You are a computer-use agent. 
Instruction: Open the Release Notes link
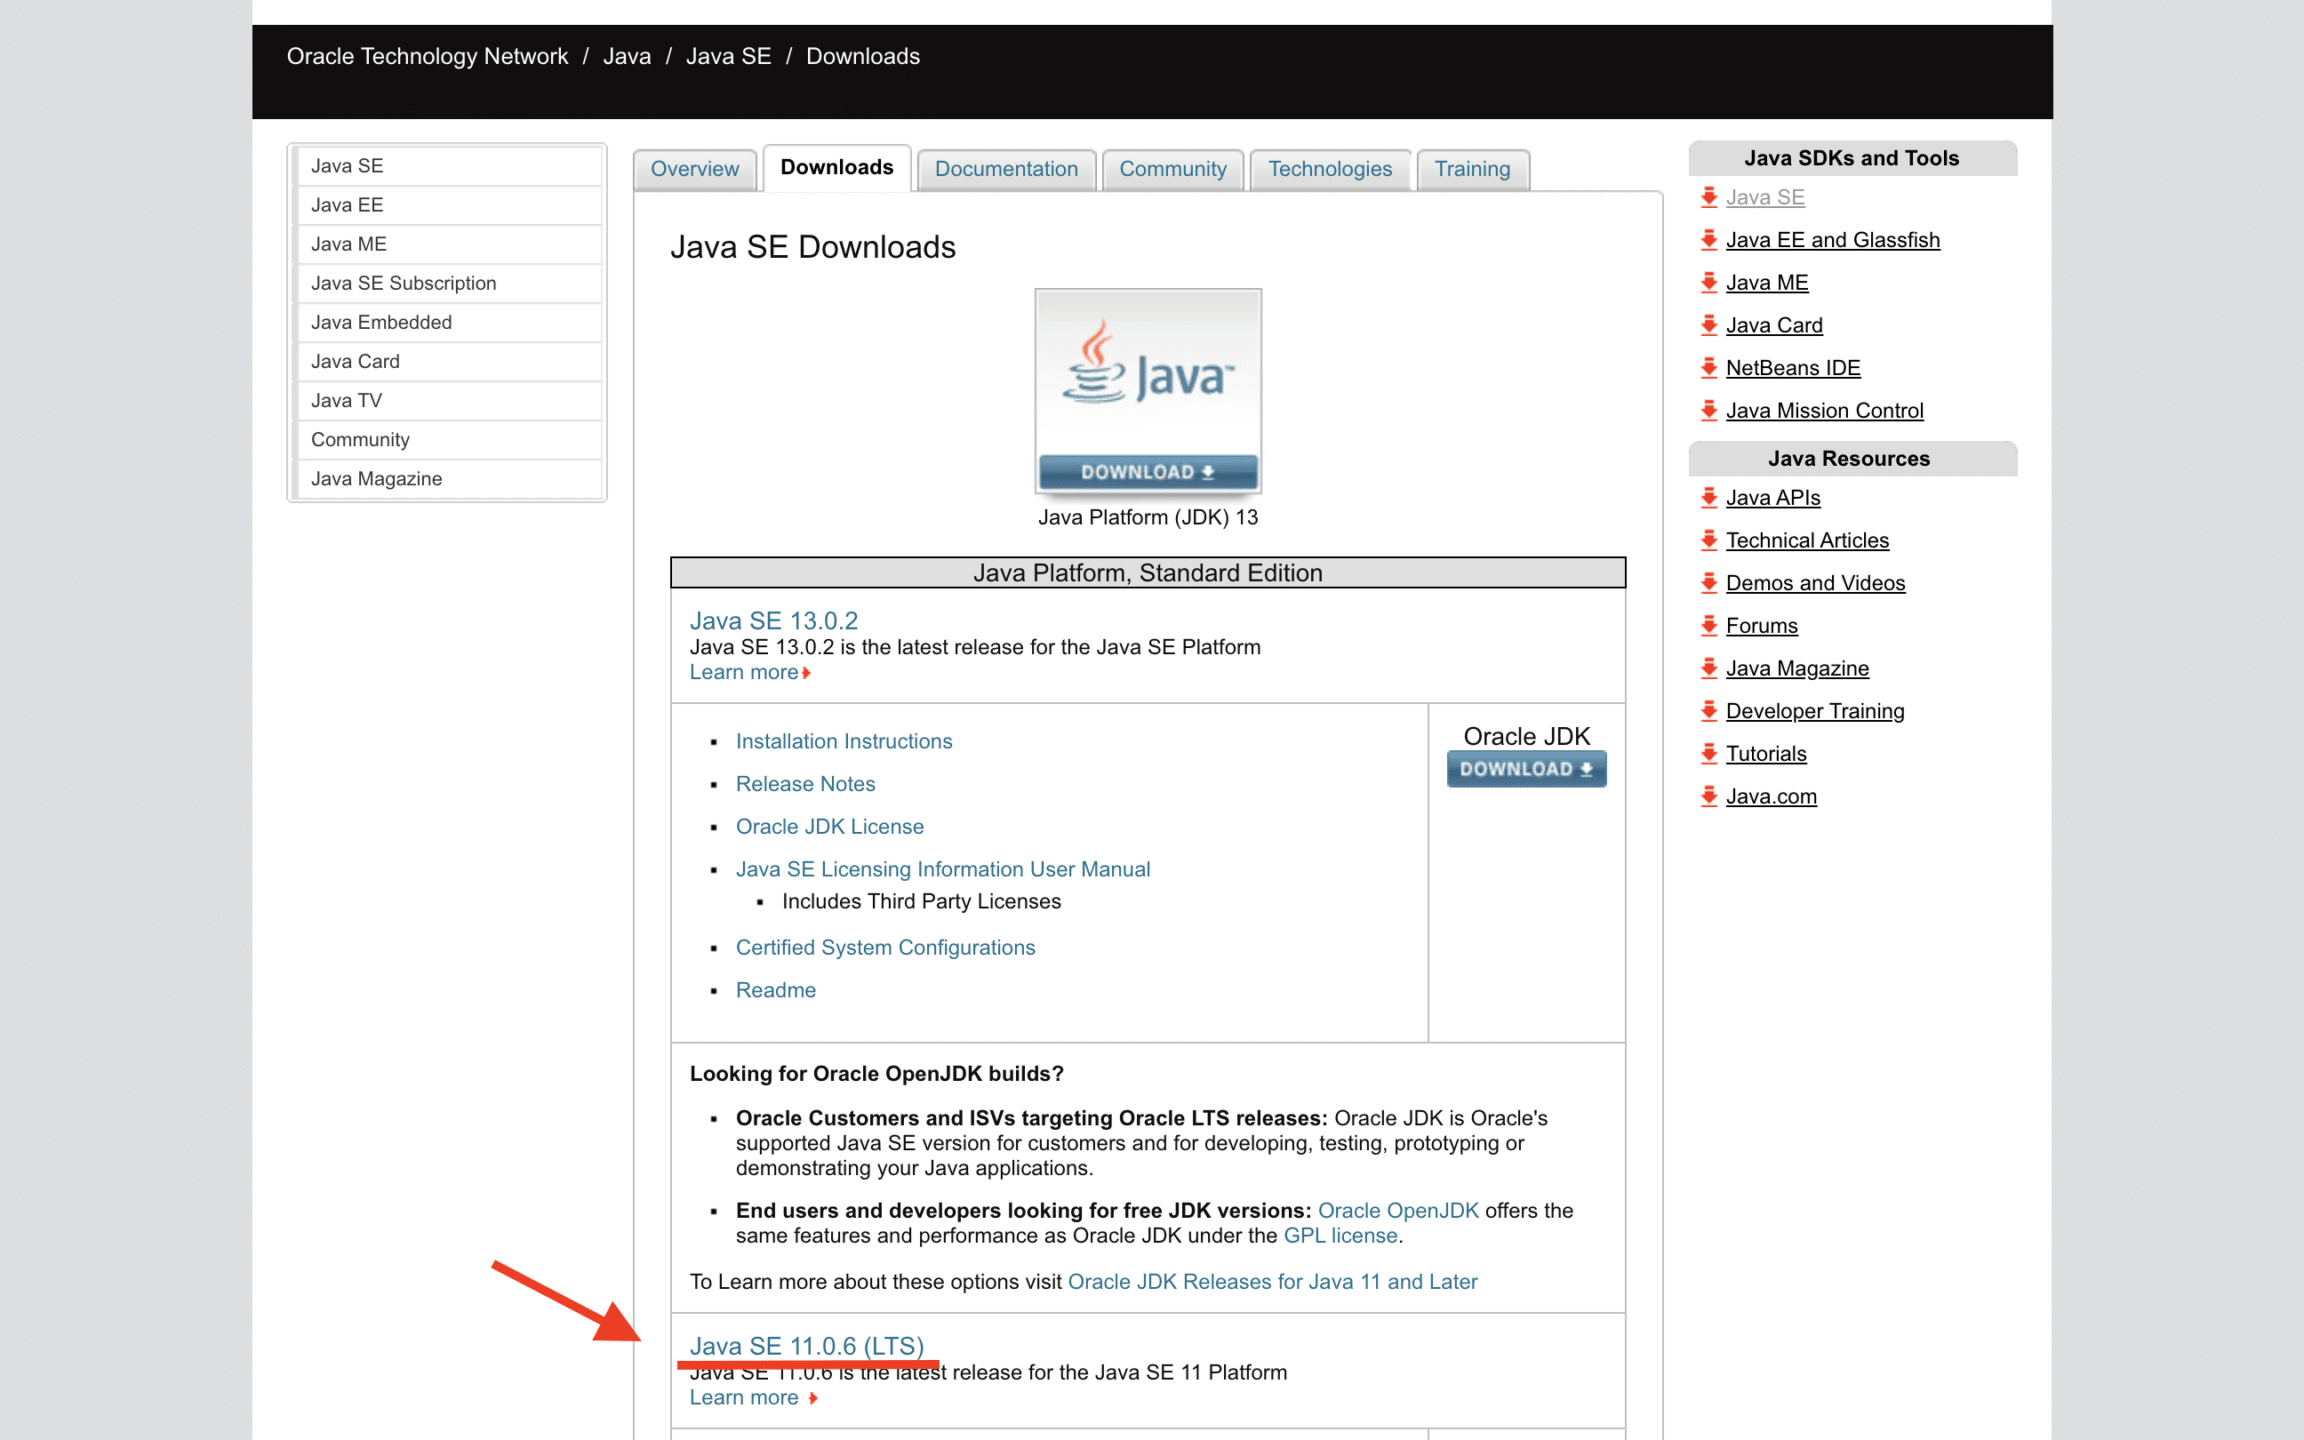tap(805, 784)
